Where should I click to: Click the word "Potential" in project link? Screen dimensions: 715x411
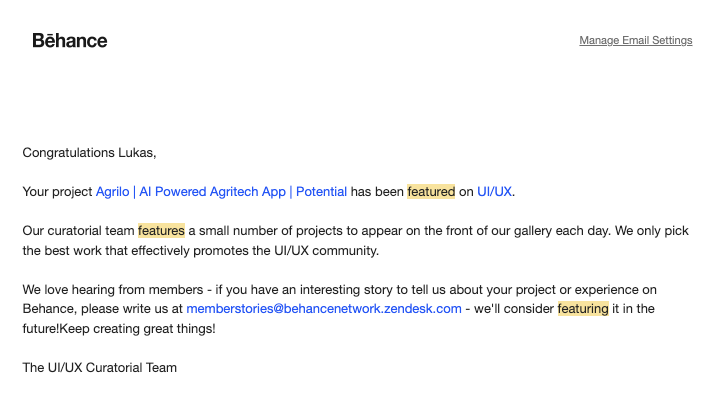tap(321, 192)
